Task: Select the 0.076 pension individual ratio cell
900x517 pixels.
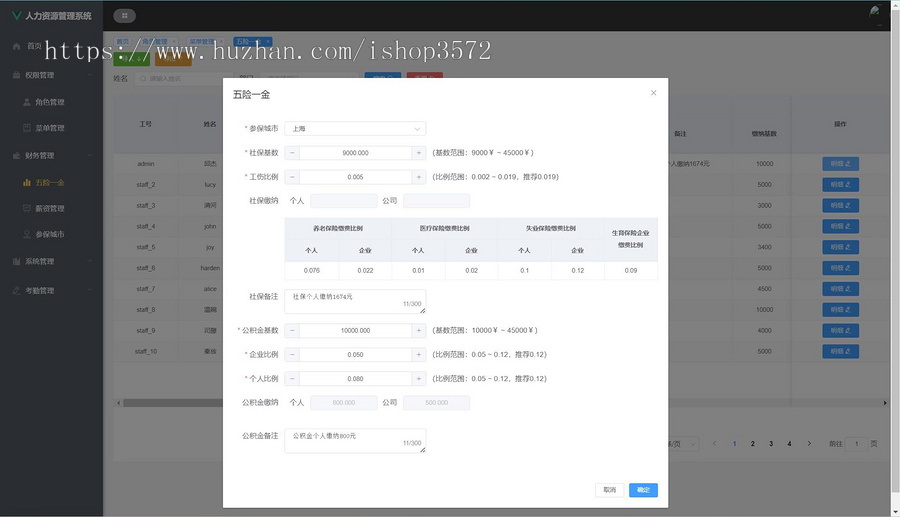Action: click(x=312, y=270)
